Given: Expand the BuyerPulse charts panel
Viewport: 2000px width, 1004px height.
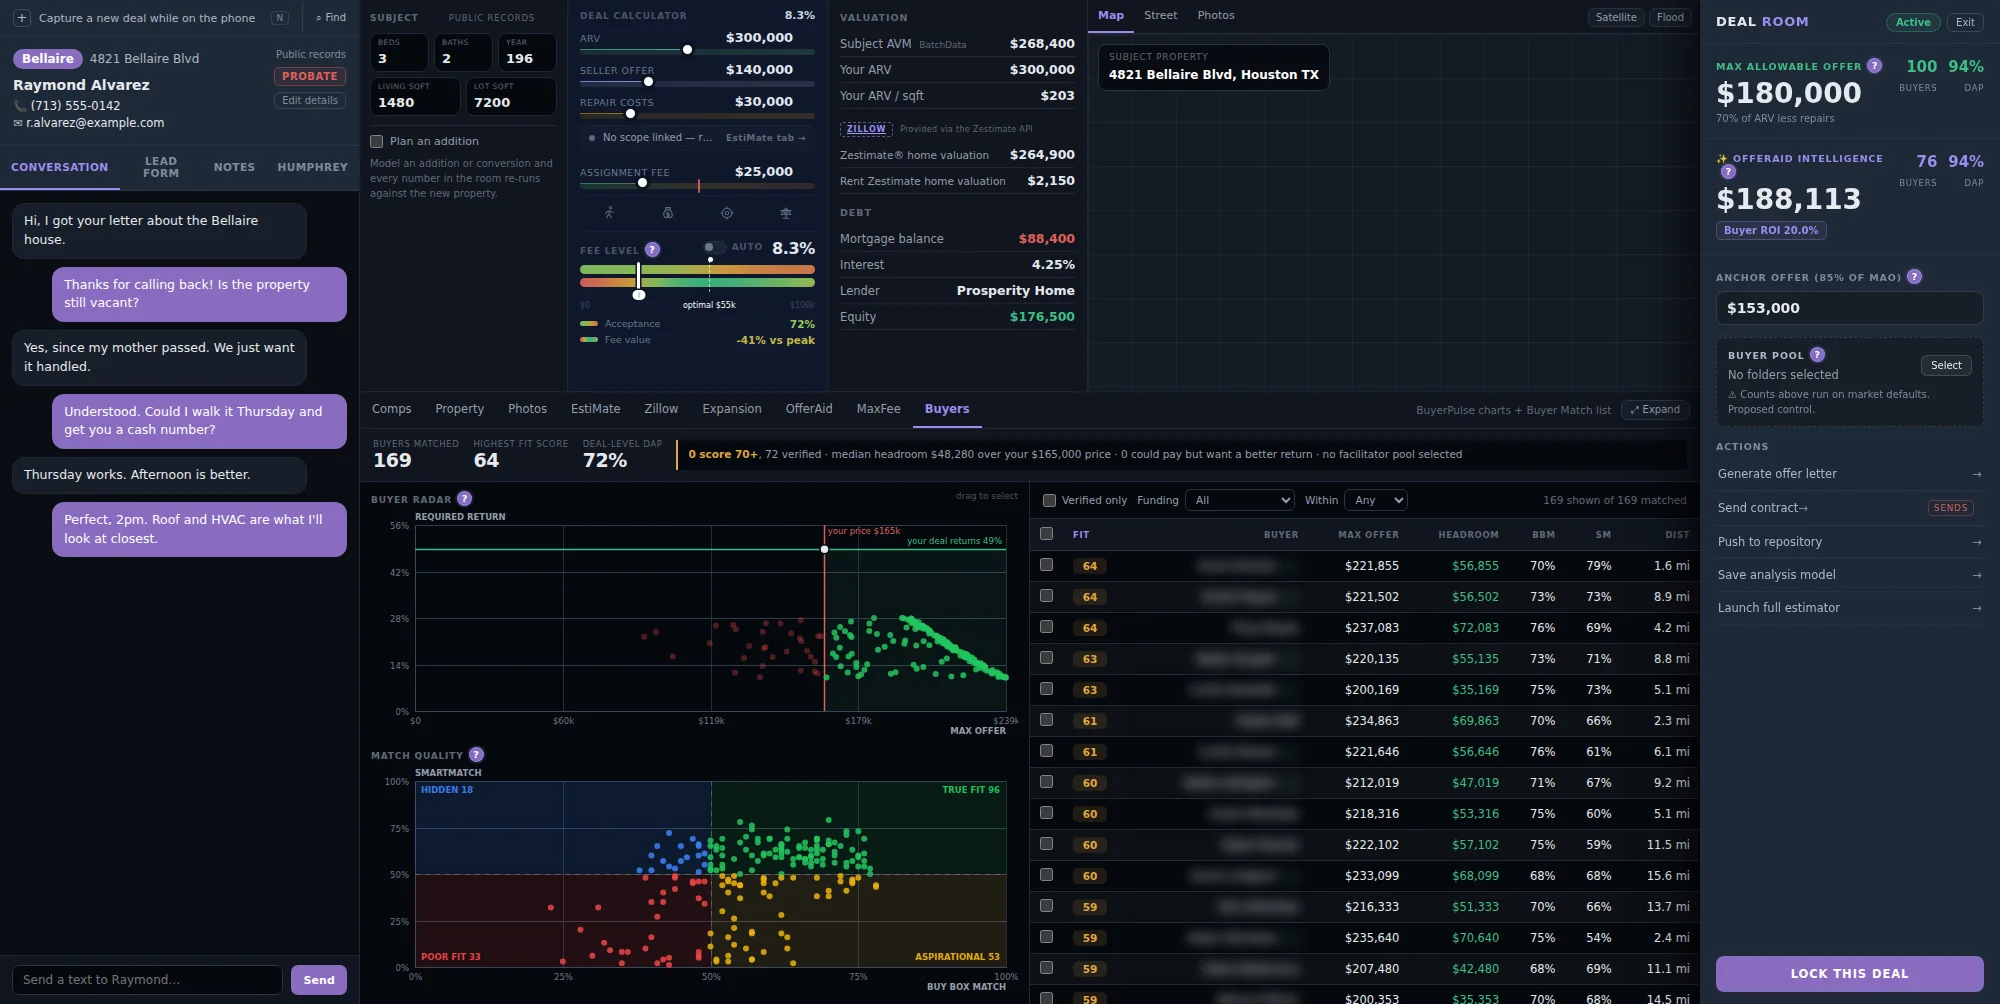Looking at the screenshot, I should (x=1655, y=410).
